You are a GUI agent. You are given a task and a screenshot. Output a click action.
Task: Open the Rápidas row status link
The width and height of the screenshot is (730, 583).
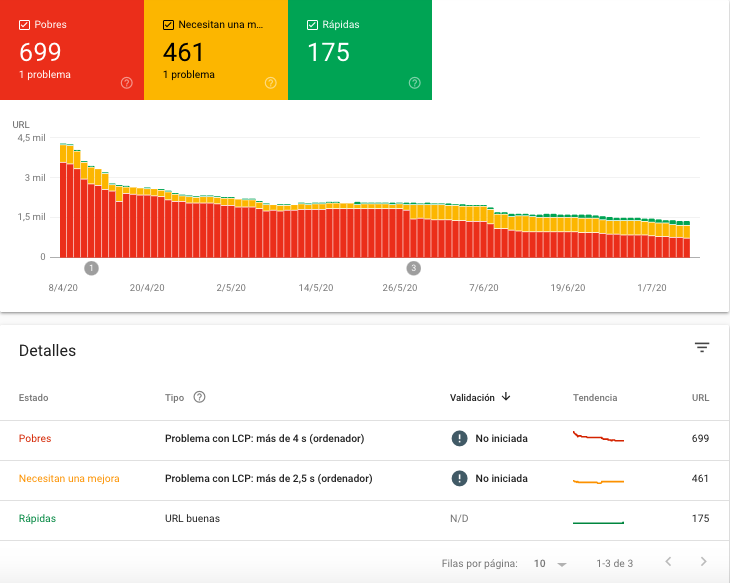point(37,518)
